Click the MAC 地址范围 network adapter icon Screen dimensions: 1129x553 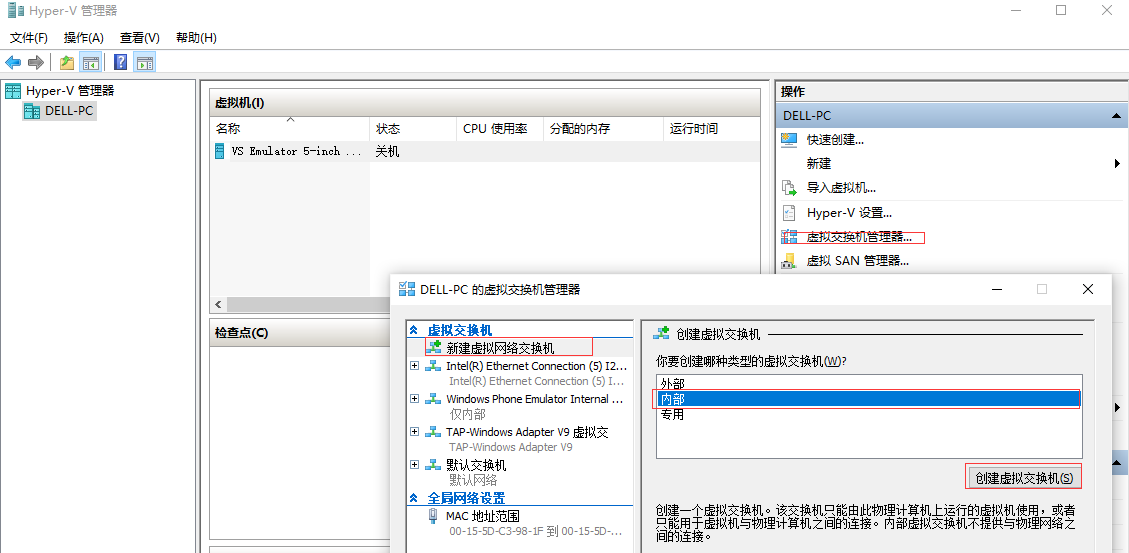tap(433, 516)
